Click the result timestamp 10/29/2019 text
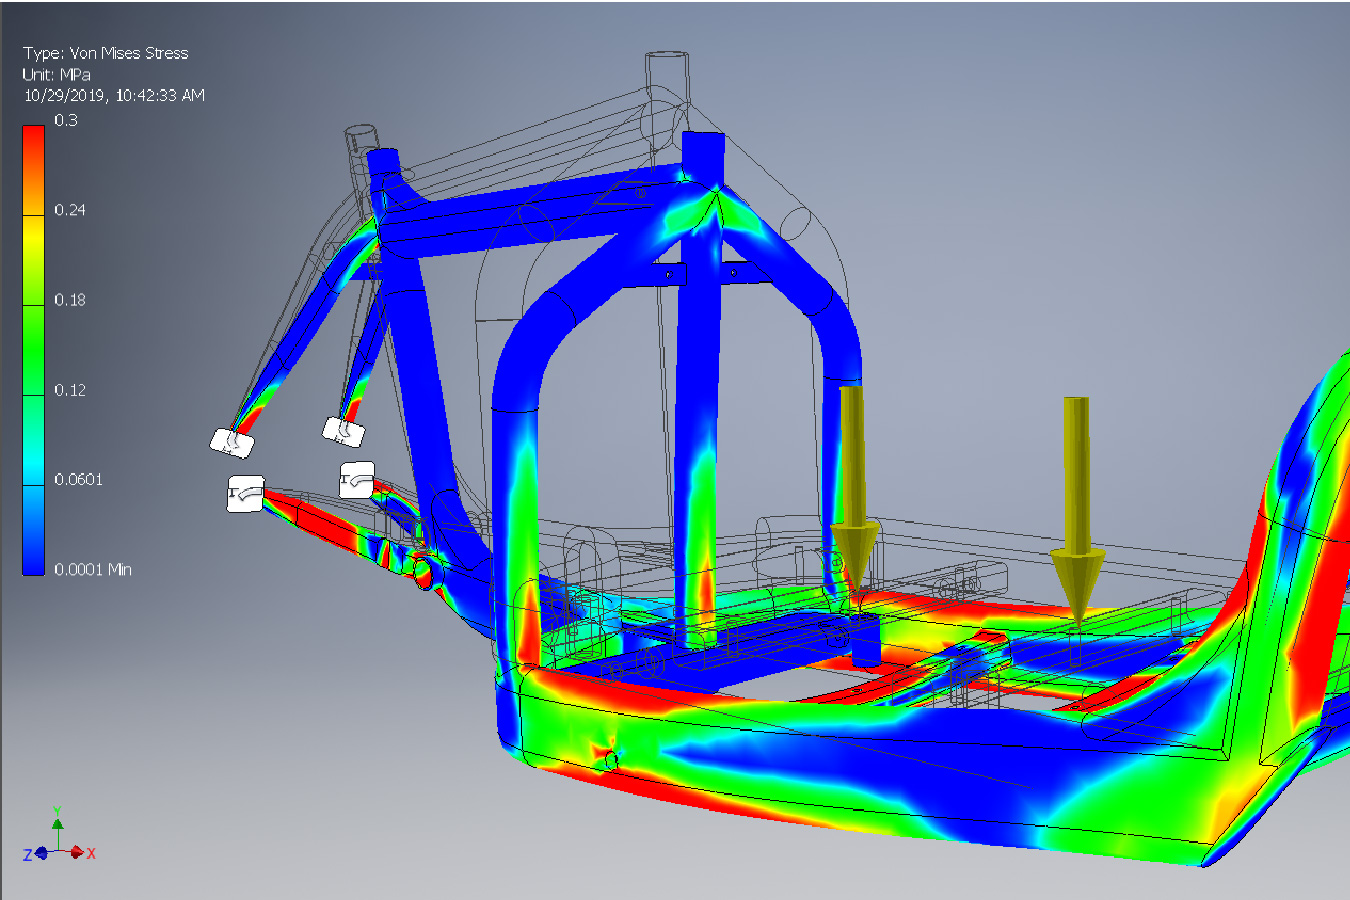 click(114, 95)
